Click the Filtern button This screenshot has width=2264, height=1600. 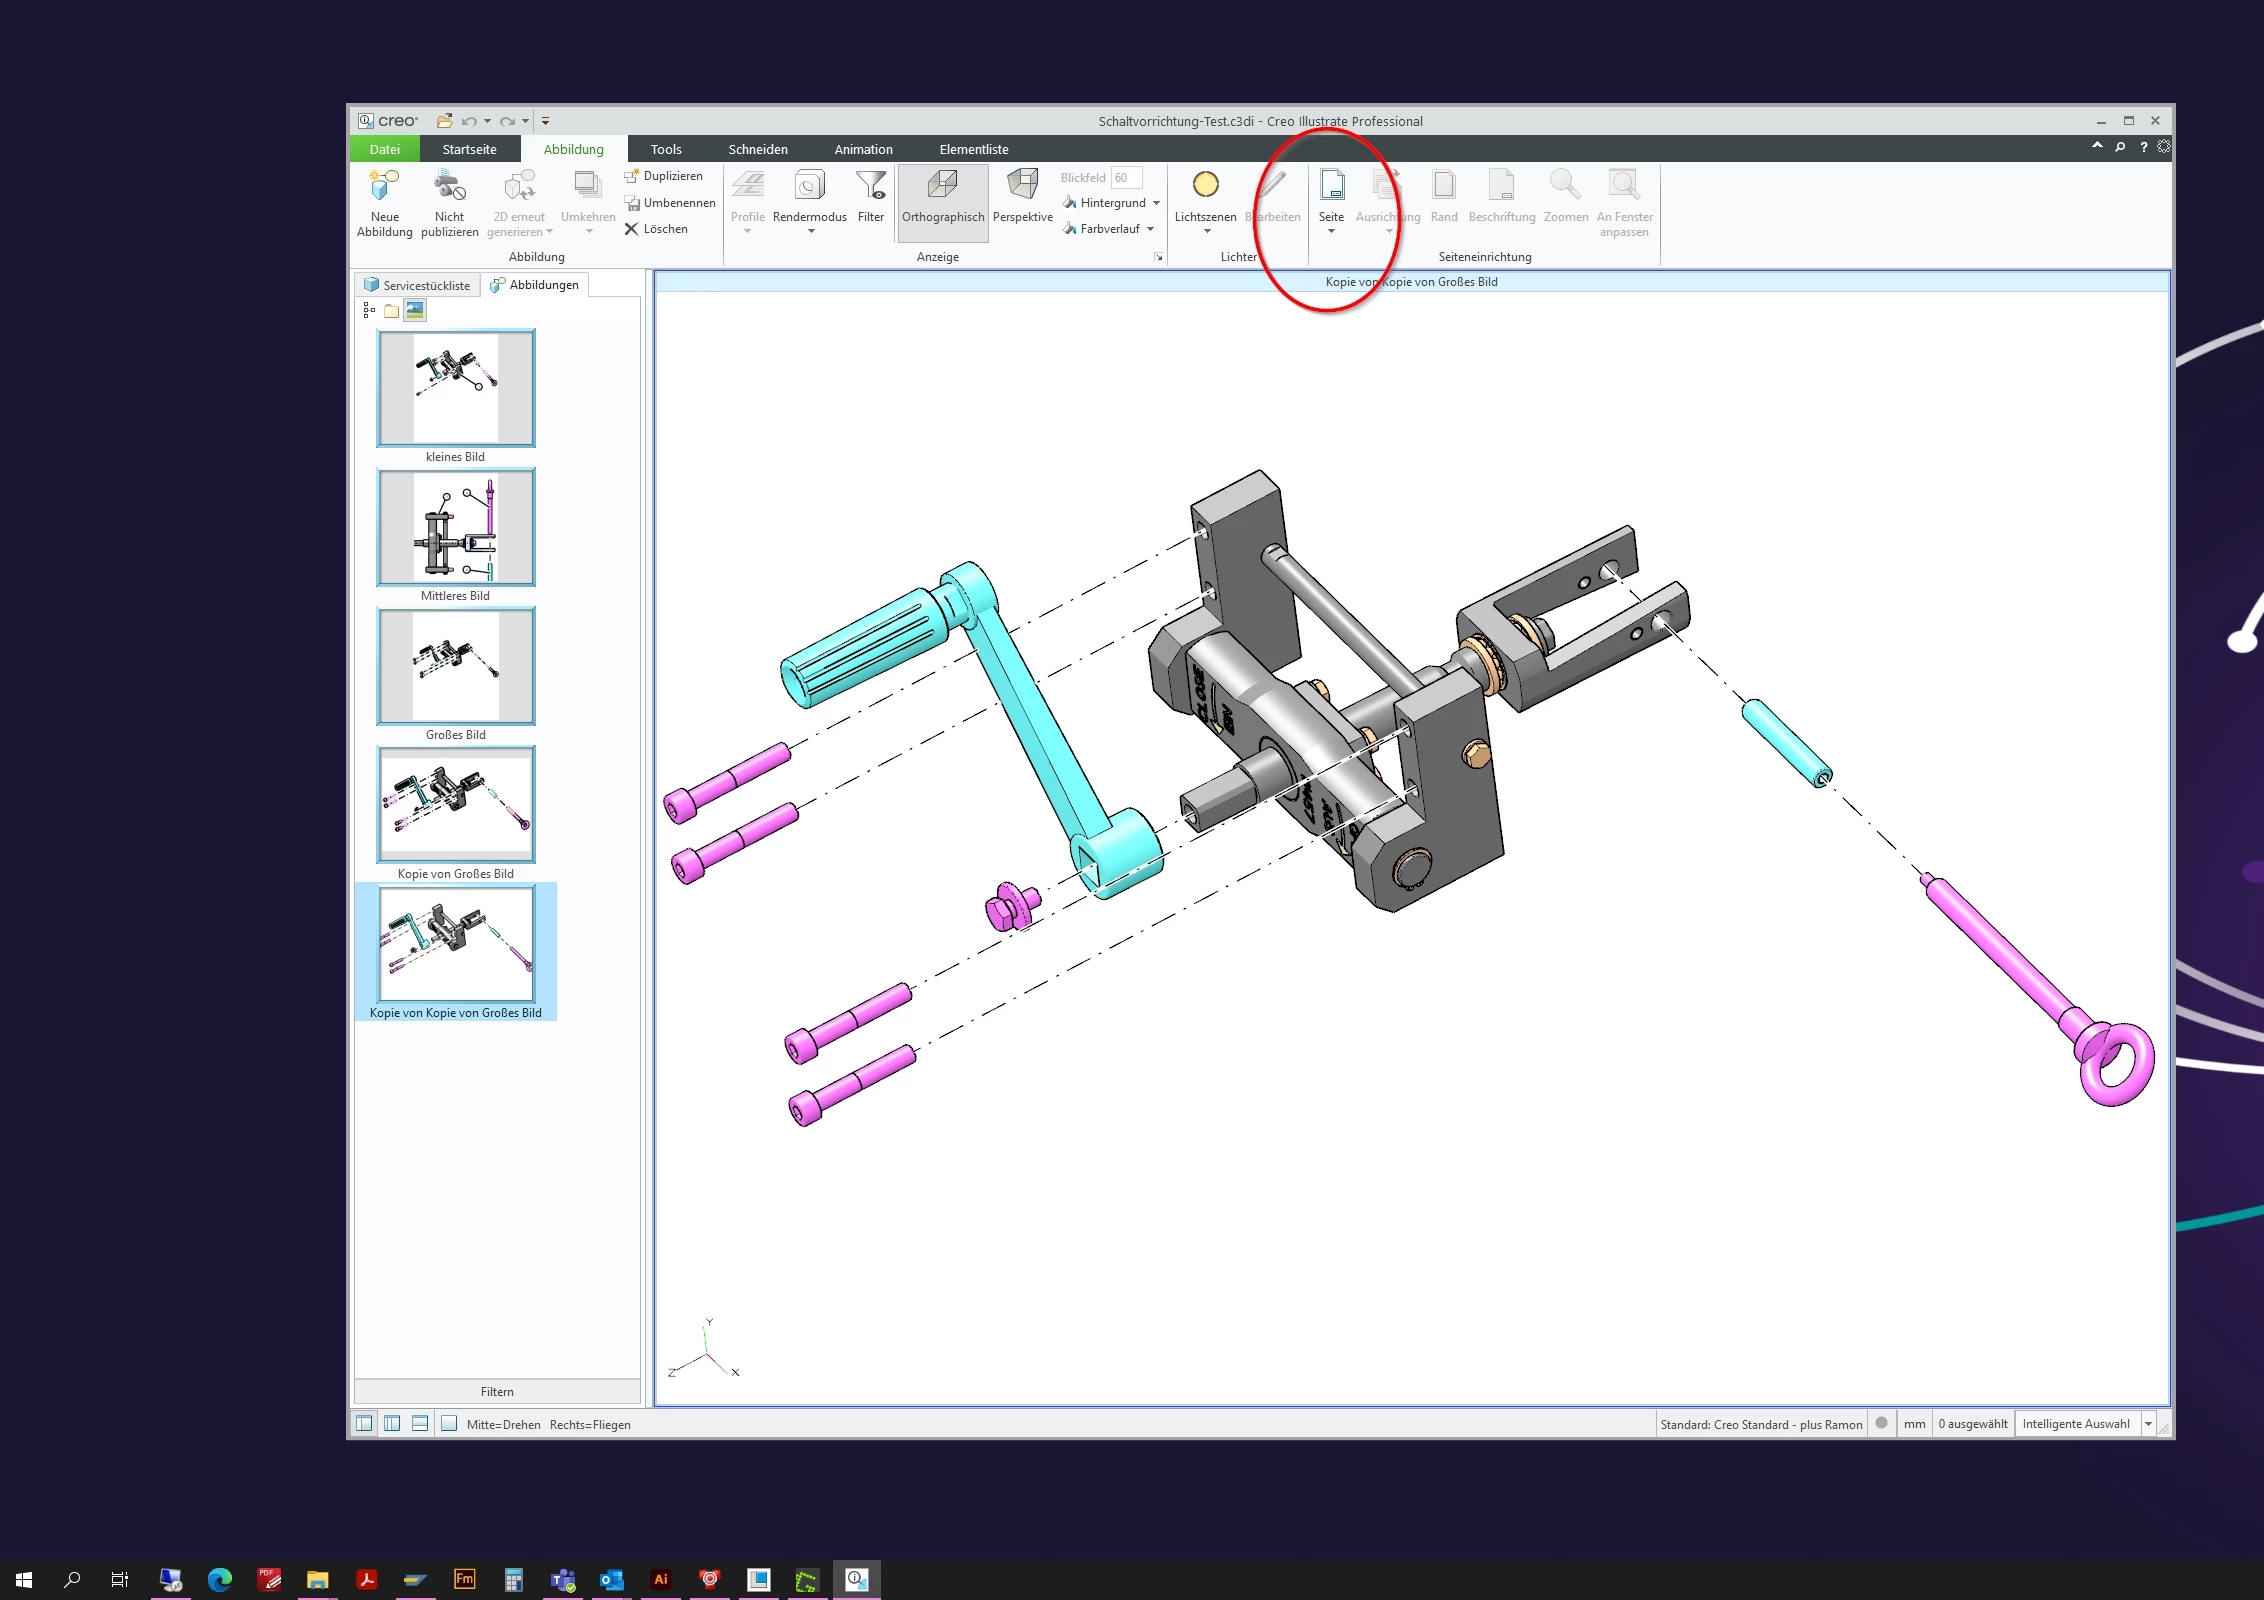497,1391
